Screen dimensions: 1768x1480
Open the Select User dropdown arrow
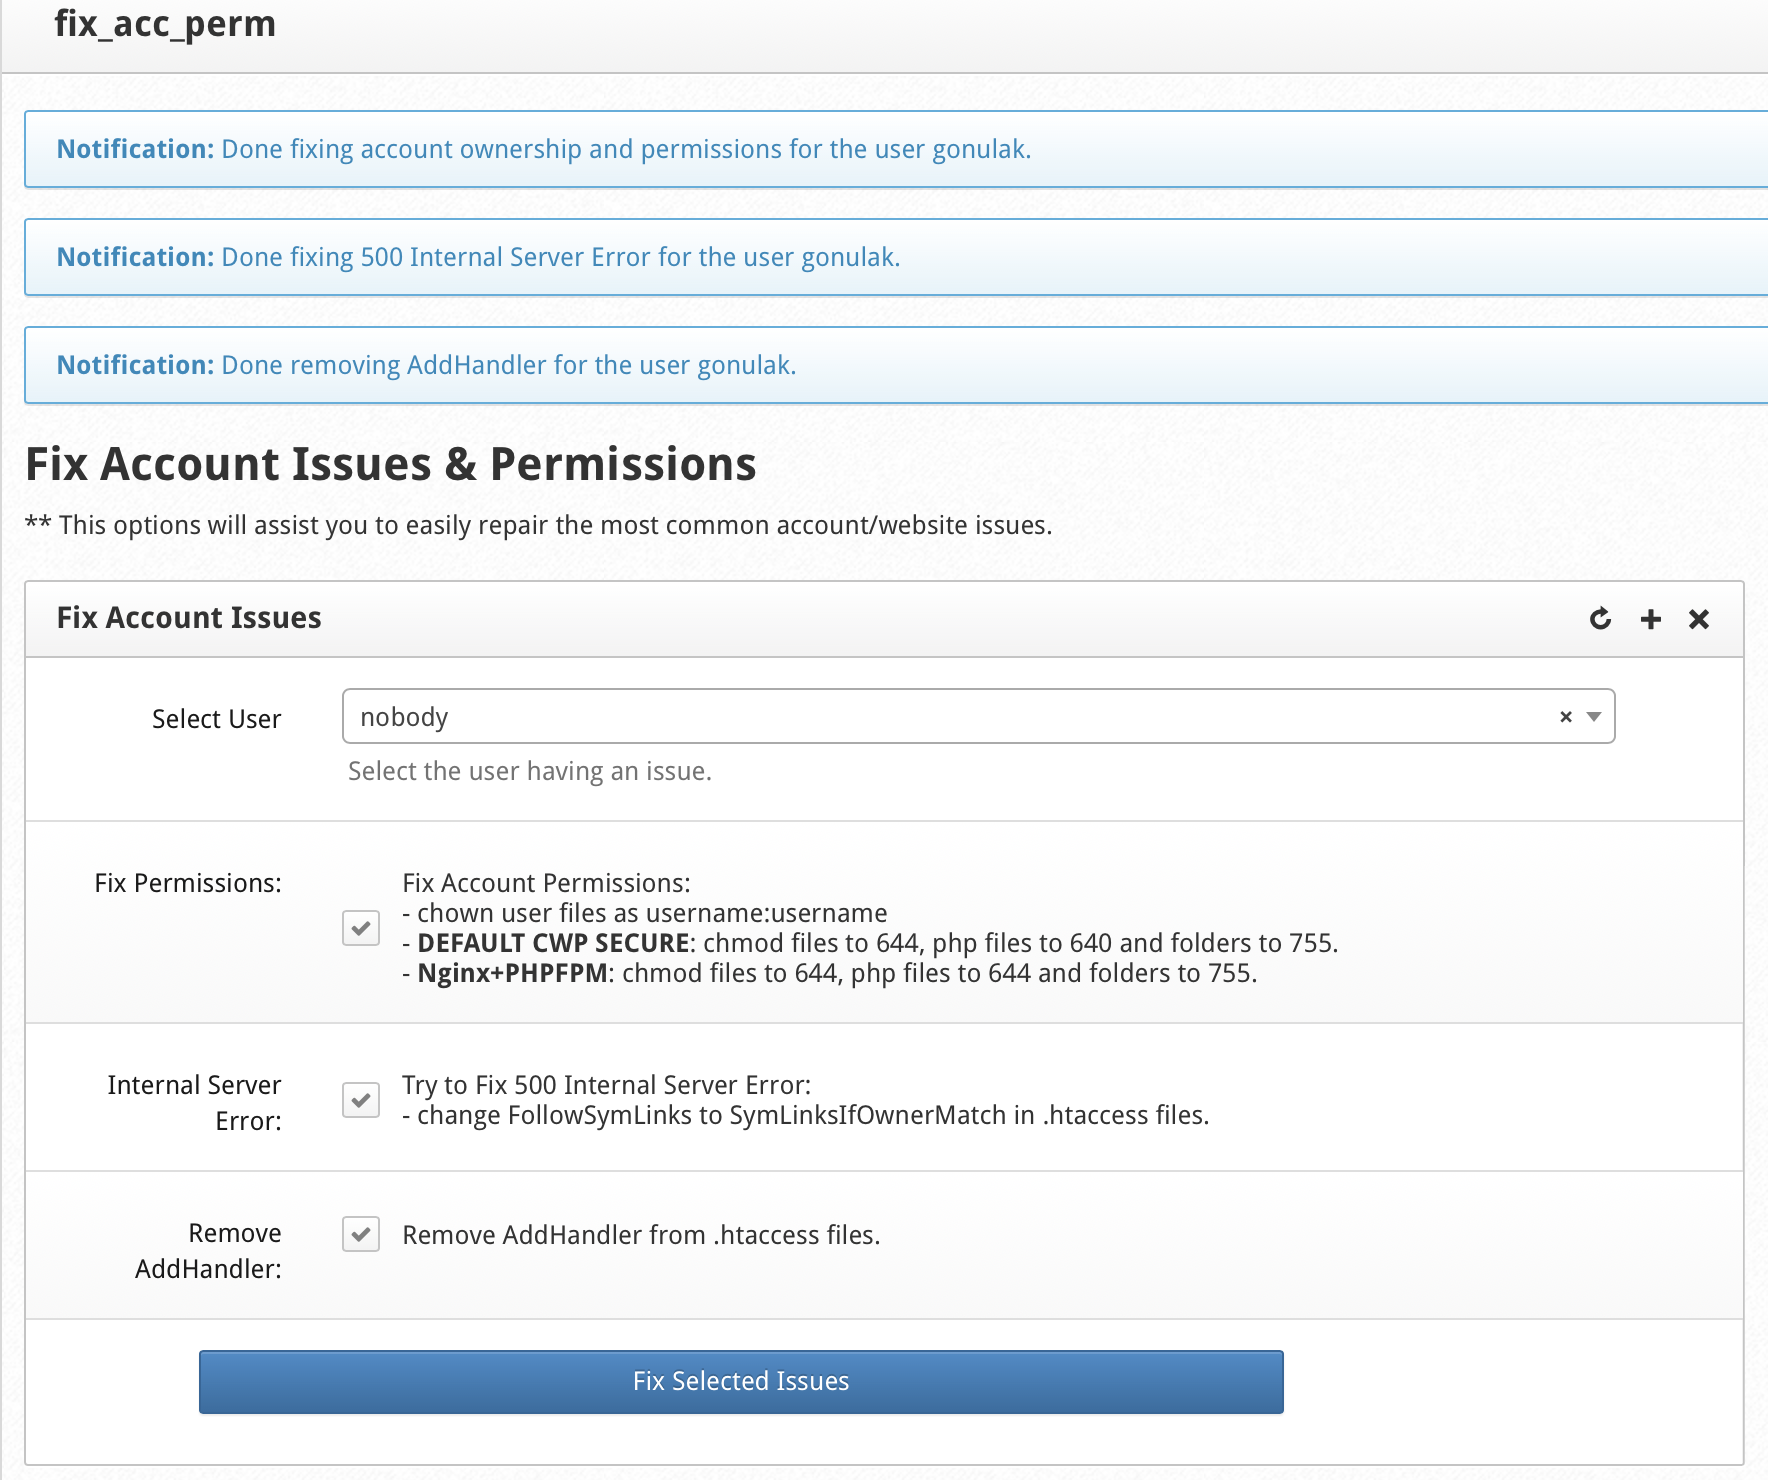coord(1594,717)
